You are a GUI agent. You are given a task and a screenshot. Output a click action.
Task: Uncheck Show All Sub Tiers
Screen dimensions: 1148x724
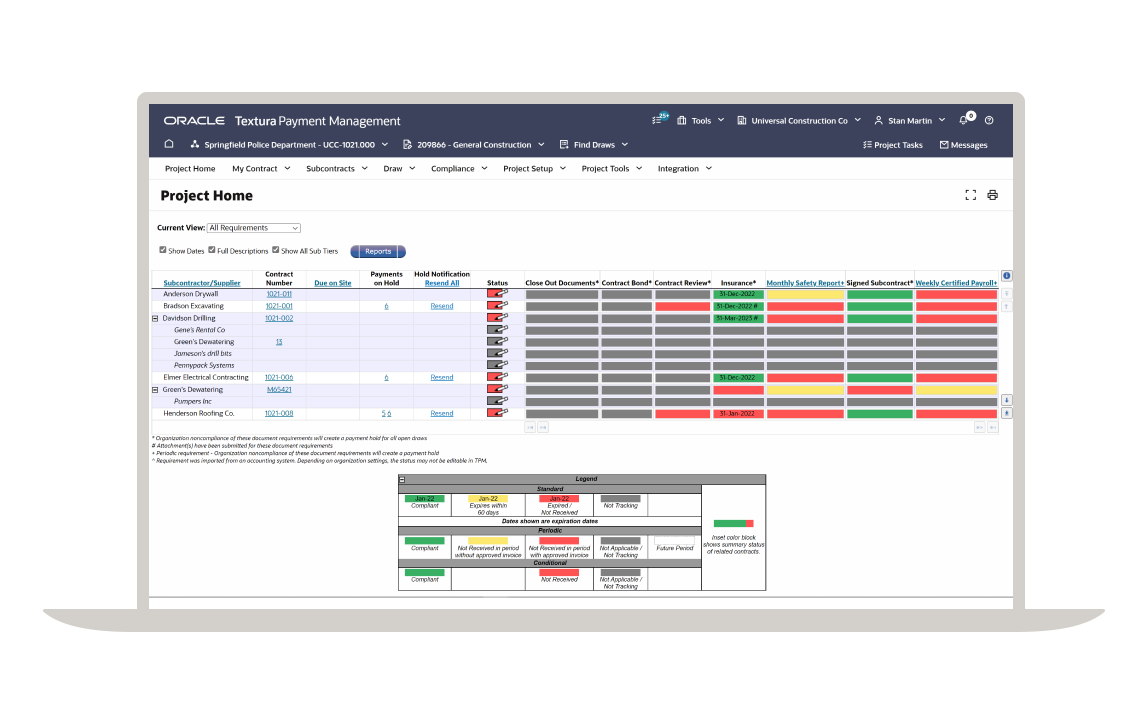(x=276, y=250)
